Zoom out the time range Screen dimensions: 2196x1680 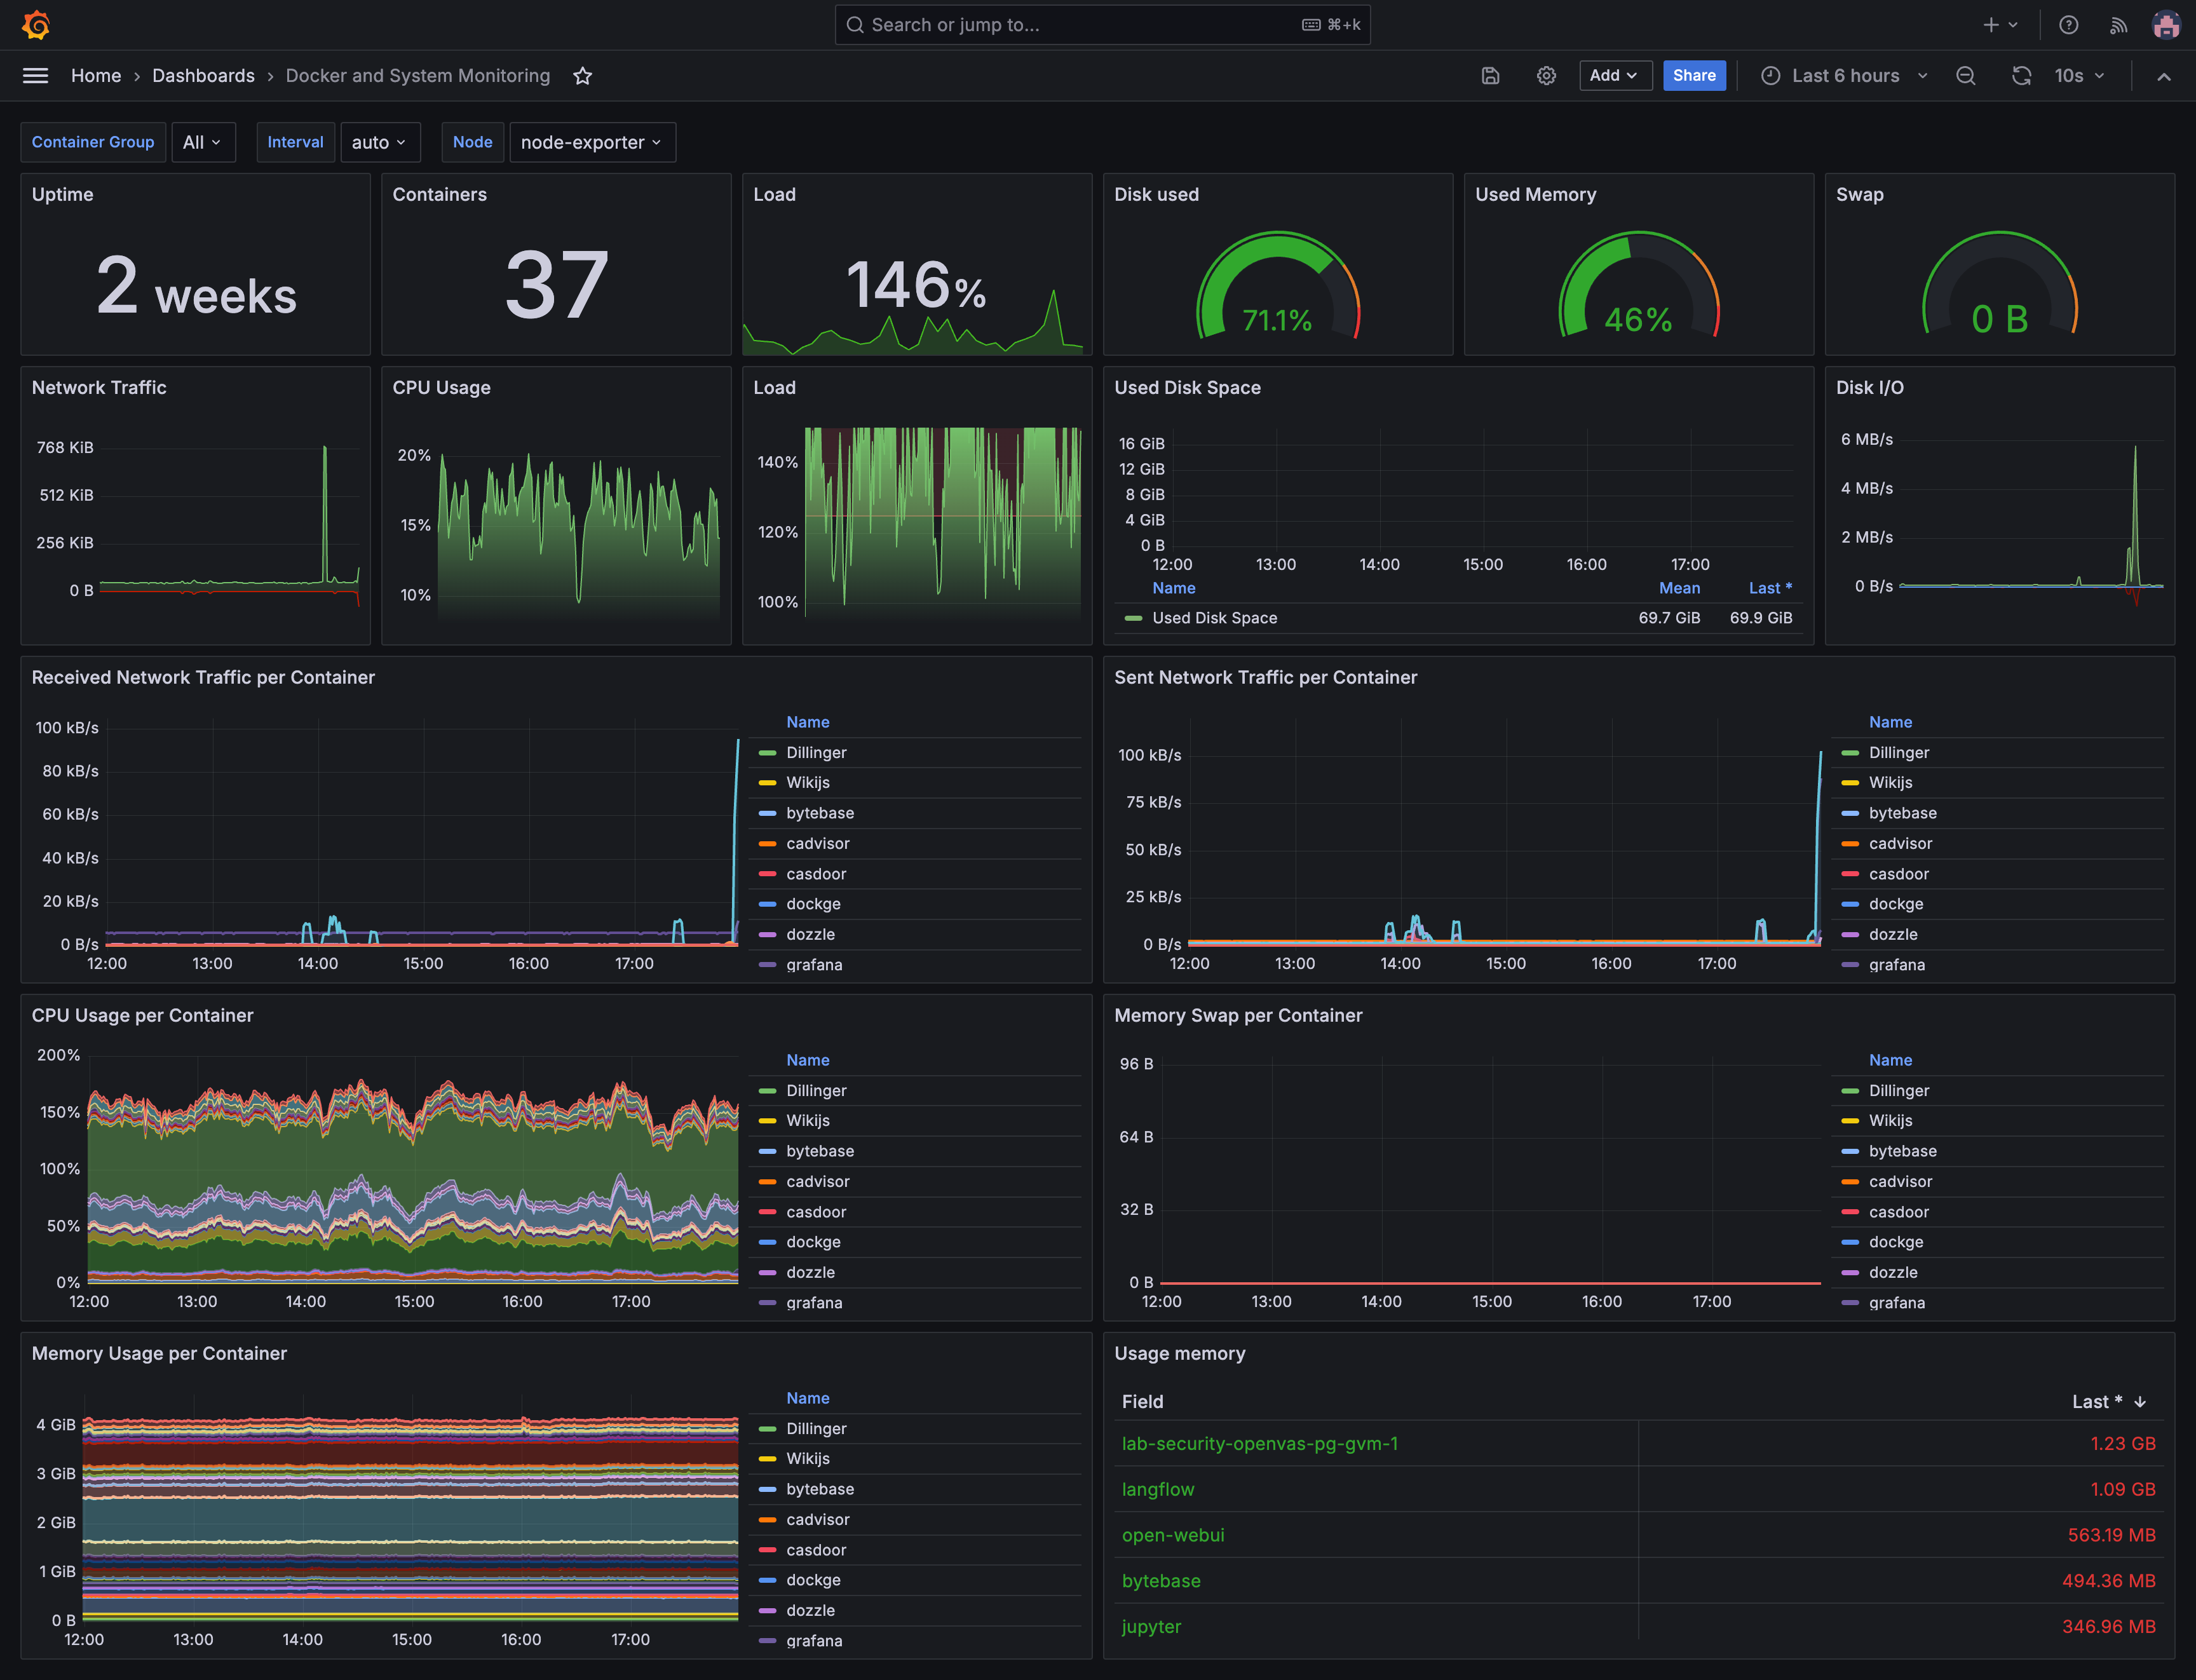point(1966,76)
